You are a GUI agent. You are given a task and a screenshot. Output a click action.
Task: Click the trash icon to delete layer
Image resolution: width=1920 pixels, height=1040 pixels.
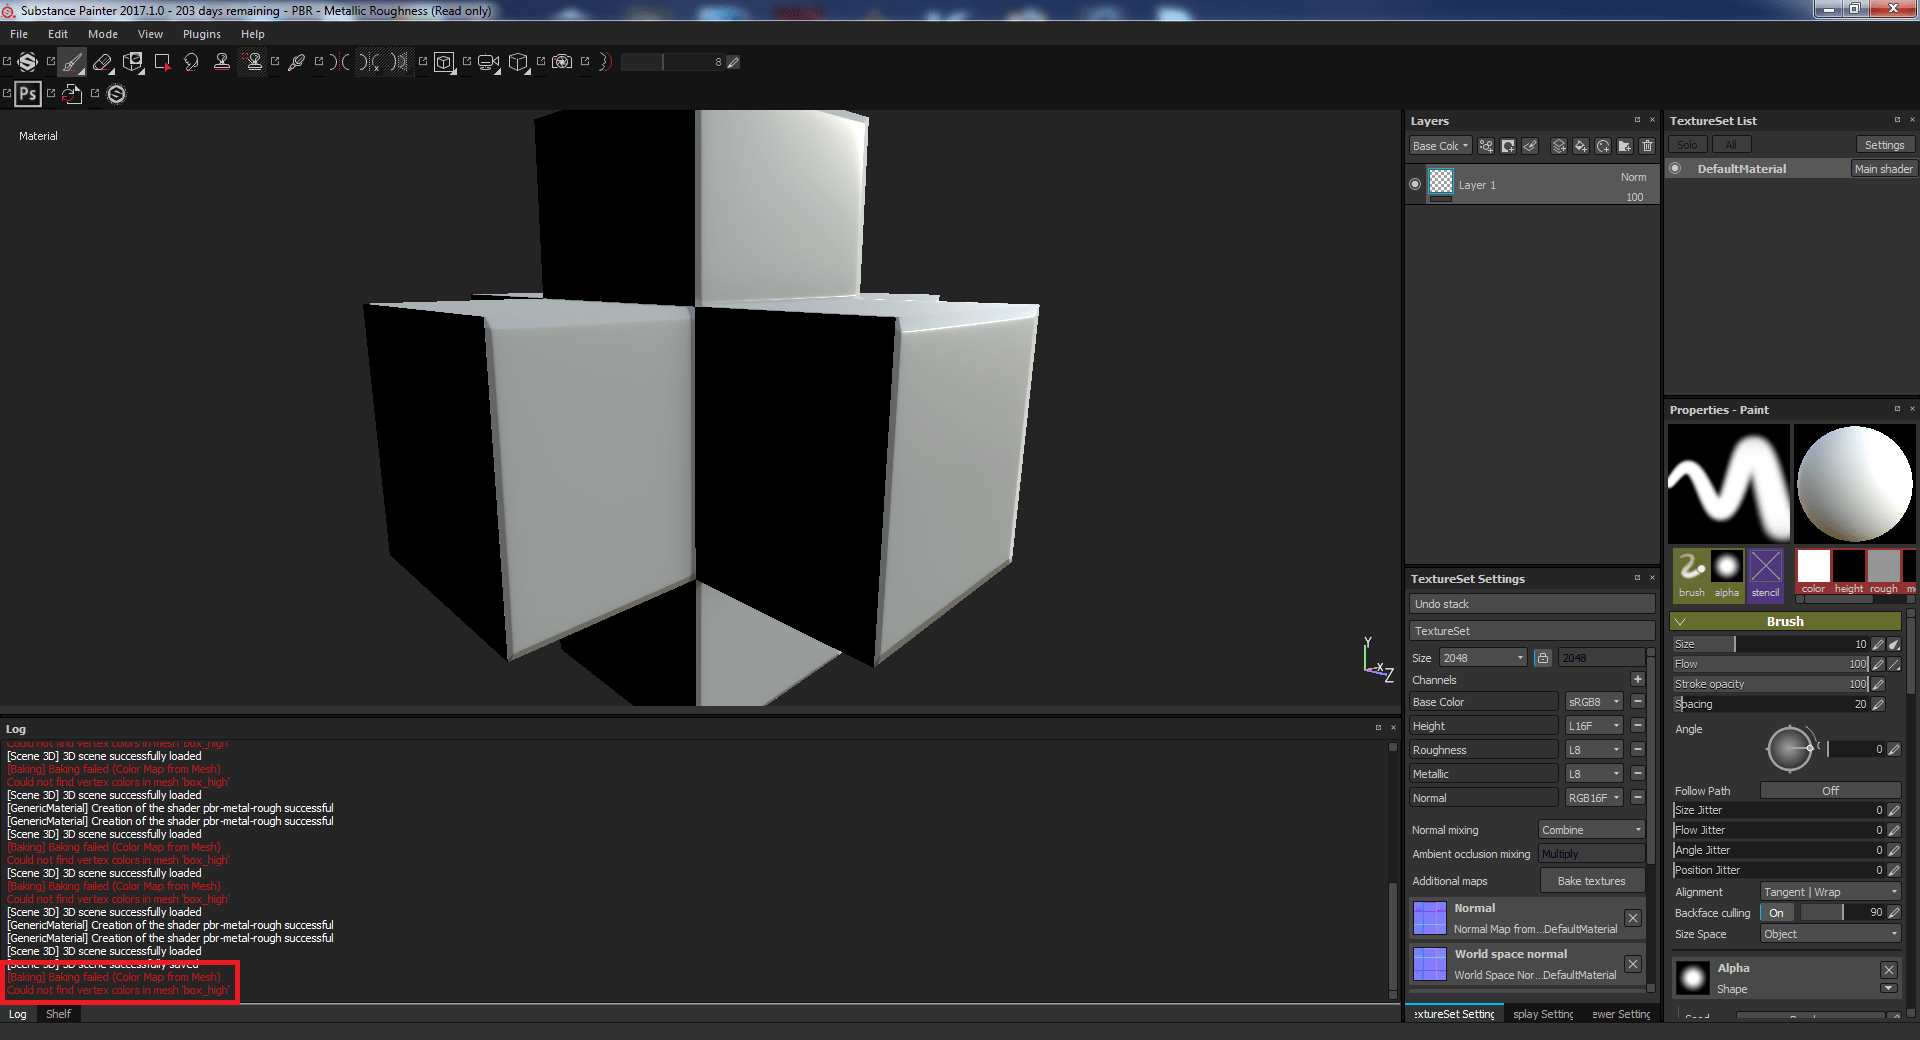point(1648,146)
